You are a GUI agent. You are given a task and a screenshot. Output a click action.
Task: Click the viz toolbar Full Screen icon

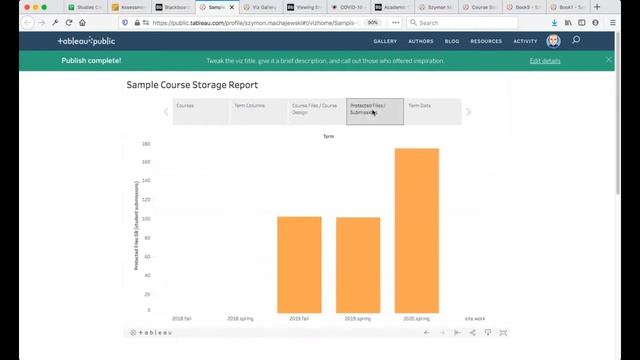tap(503, 333)
